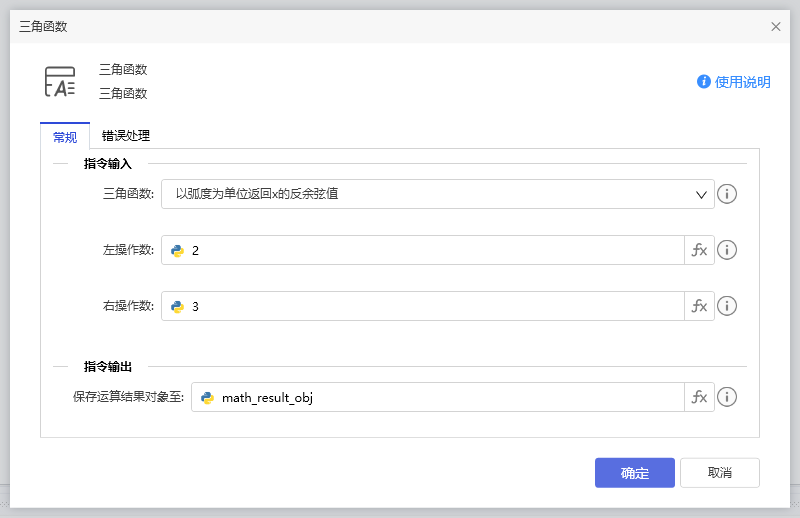Click info icon beside 三角函数 dropdown

pos(727,194)
